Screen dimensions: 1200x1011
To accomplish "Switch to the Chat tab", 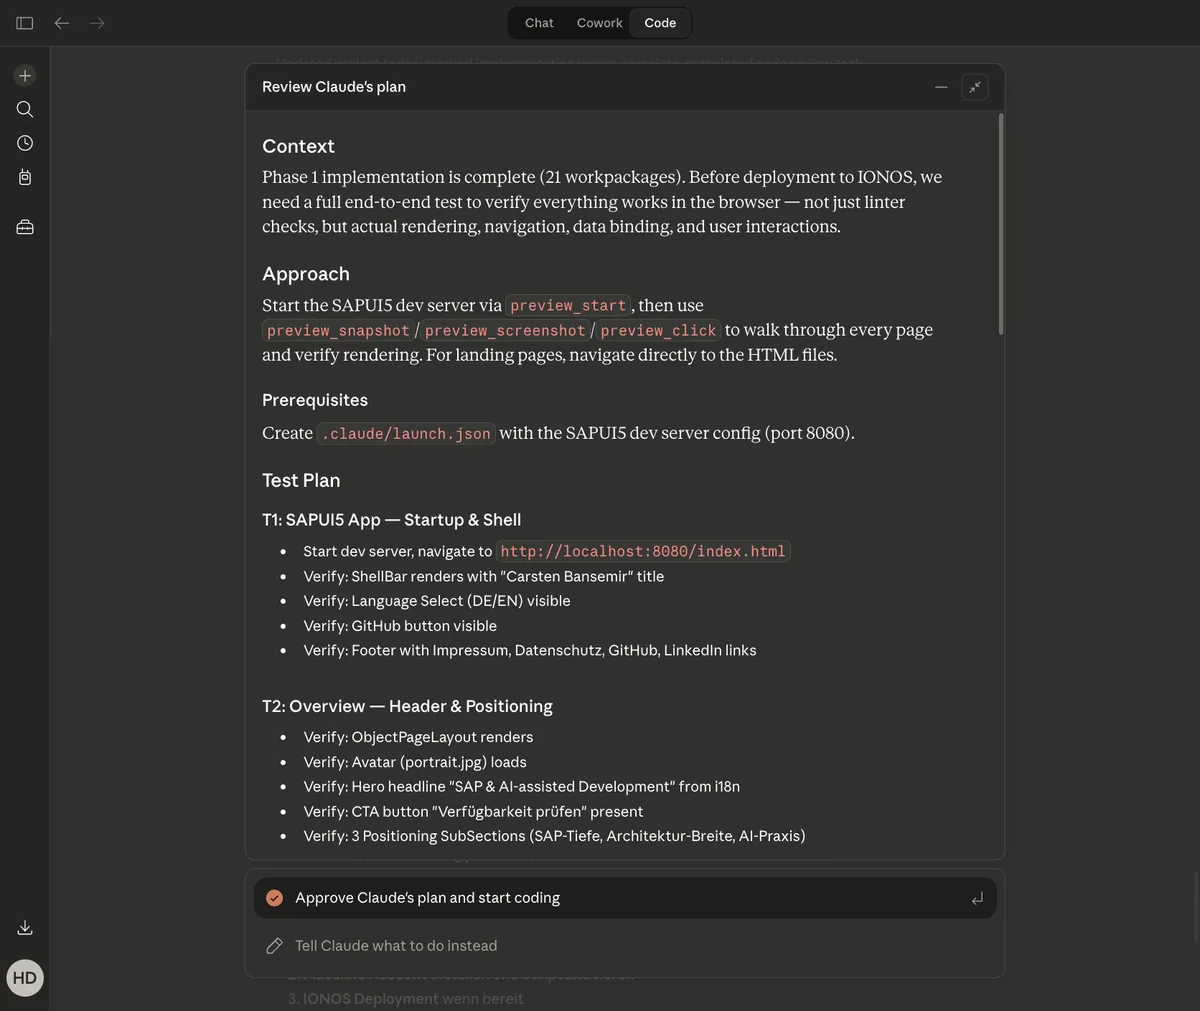I will coord(539,23).
